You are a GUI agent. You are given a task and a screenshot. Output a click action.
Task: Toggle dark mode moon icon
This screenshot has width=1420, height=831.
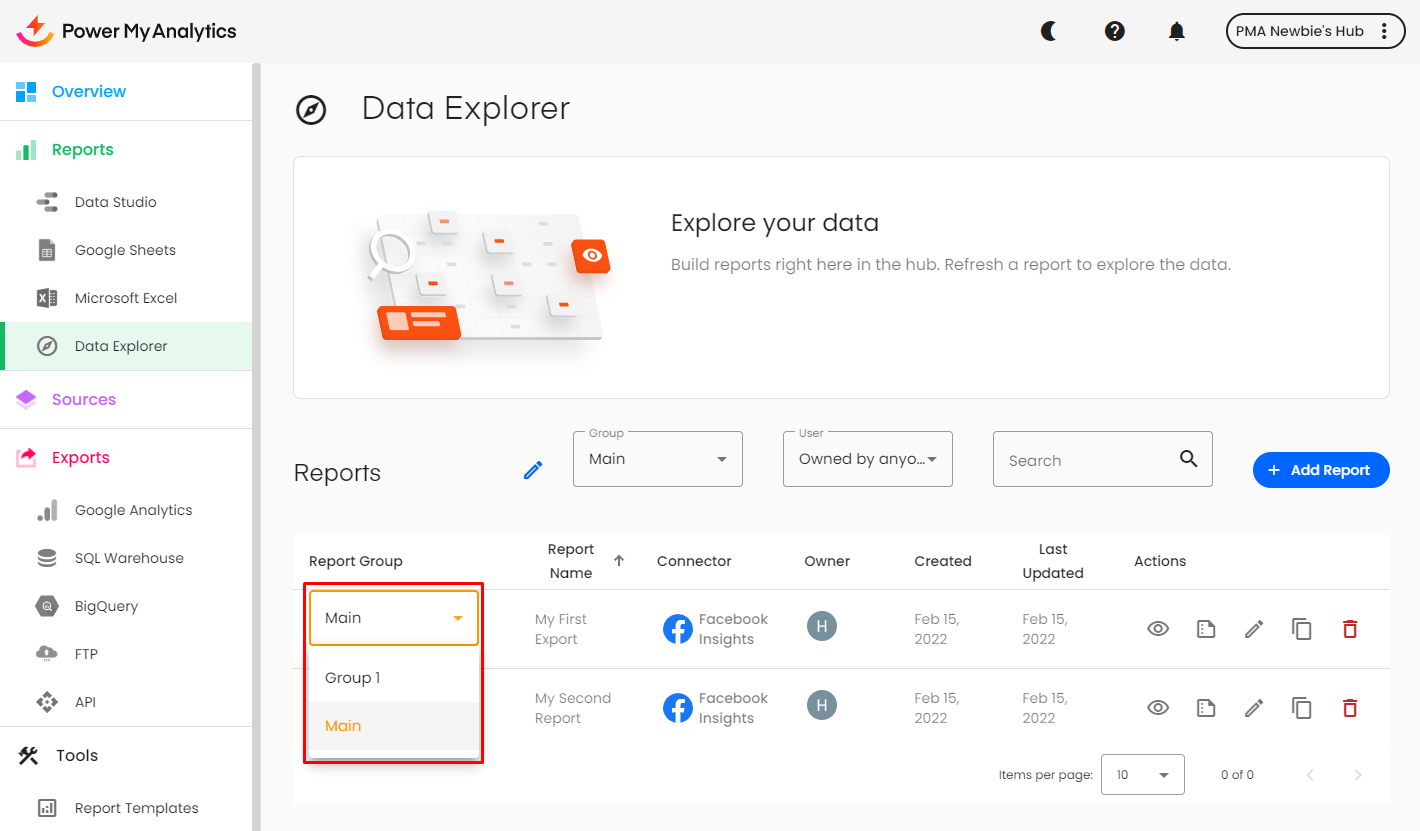tap(1049, 31)
